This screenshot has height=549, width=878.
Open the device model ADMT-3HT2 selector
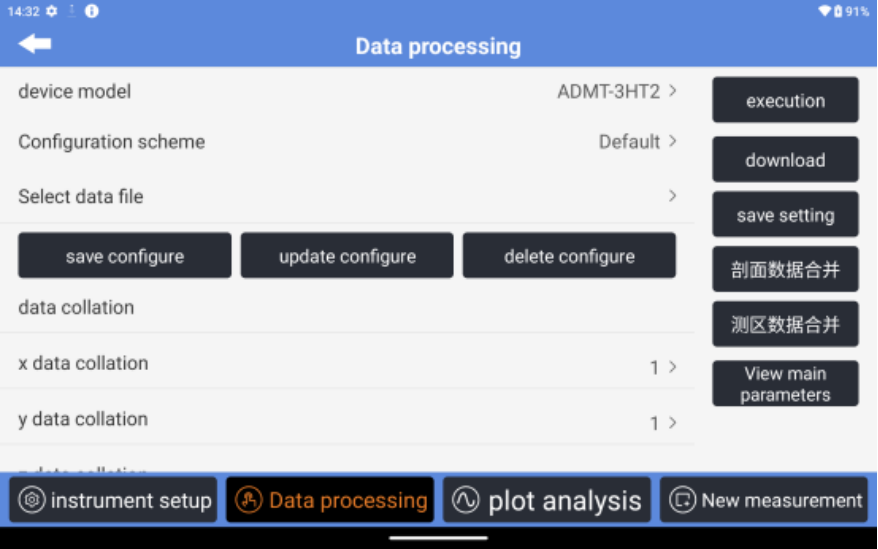click(x=616, y=91)
